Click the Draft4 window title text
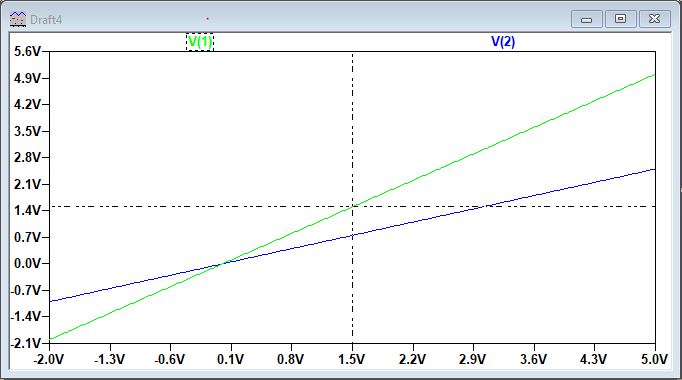This screenshot has width=682, height=380. [46, 20]
